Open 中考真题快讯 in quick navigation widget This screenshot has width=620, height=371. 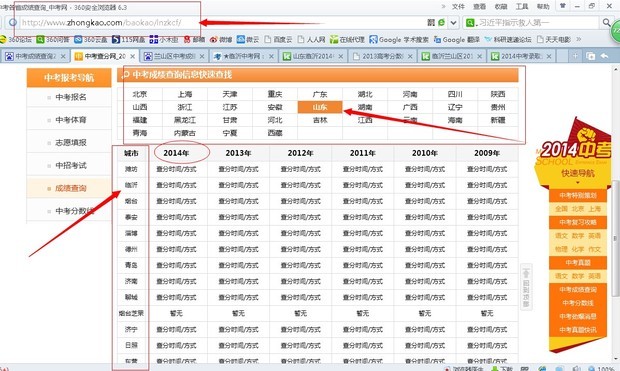click(x=578, y=330)
